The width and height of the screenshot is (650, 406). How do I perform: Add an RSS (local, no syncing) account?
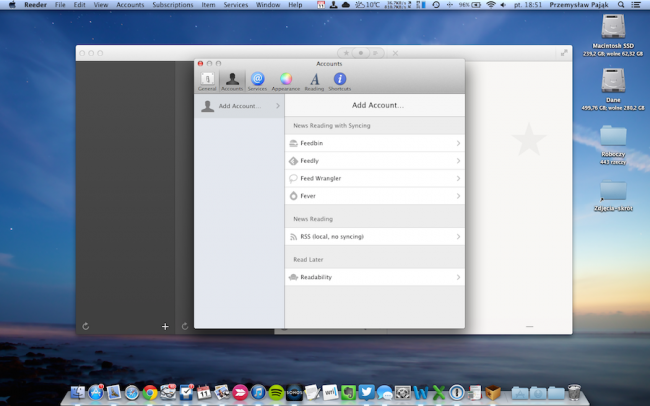pos(375,236)
